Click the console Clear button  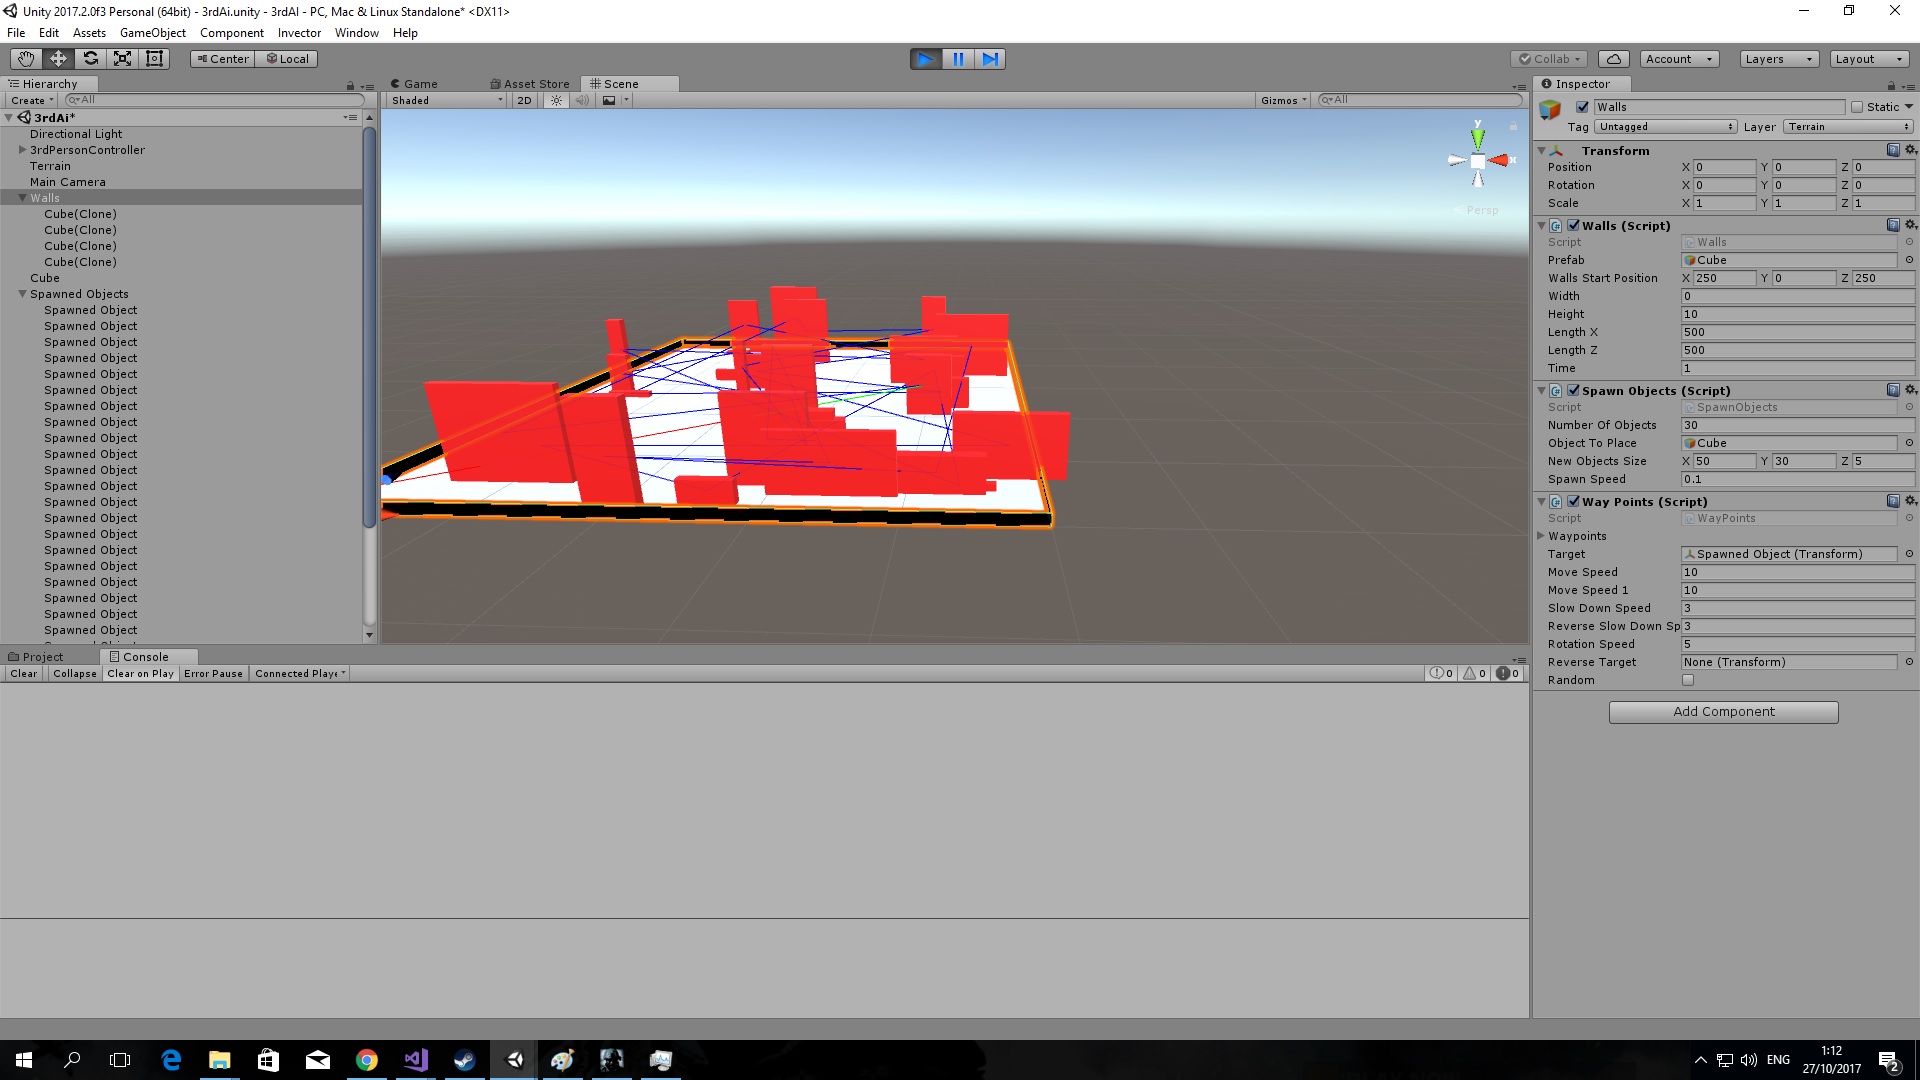[24, 674]
